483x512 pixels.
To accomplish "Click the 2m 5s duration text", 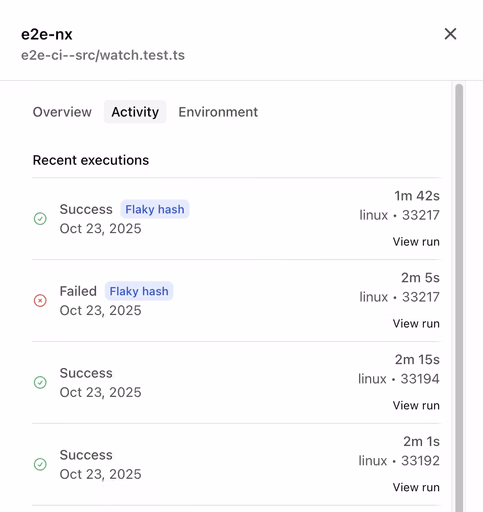I will 420,278.
